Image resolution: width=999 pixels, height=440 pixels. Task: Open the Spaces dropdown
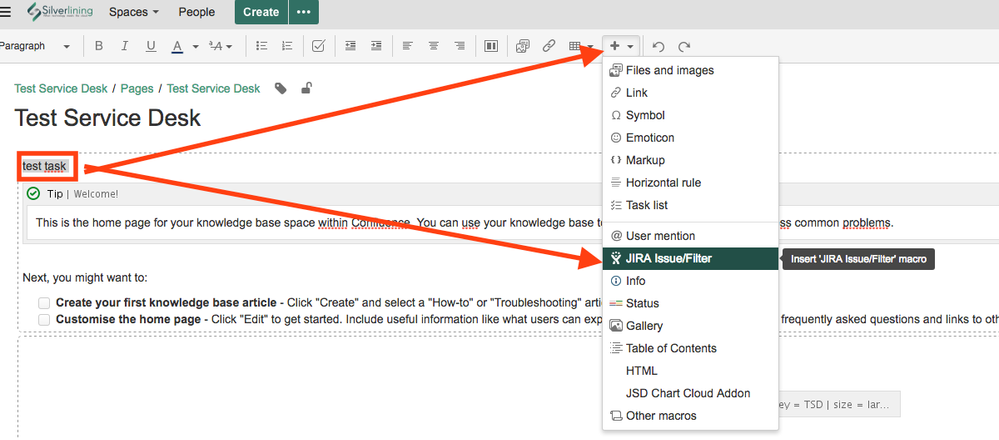134,12
